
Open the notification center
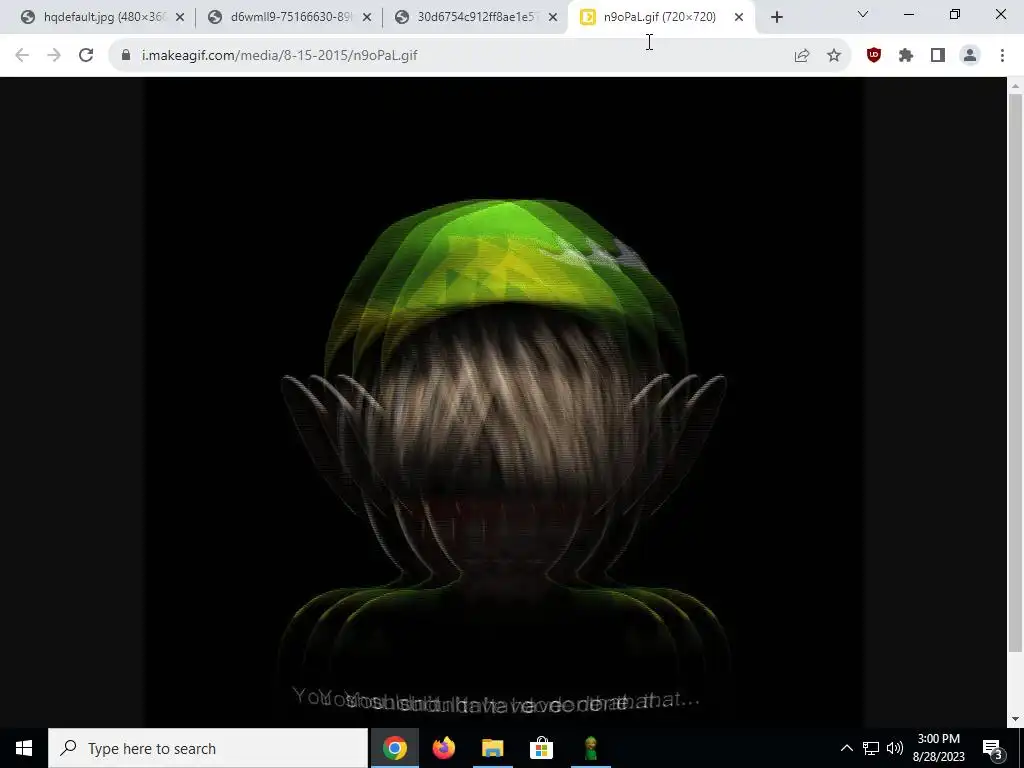(993, 748)
